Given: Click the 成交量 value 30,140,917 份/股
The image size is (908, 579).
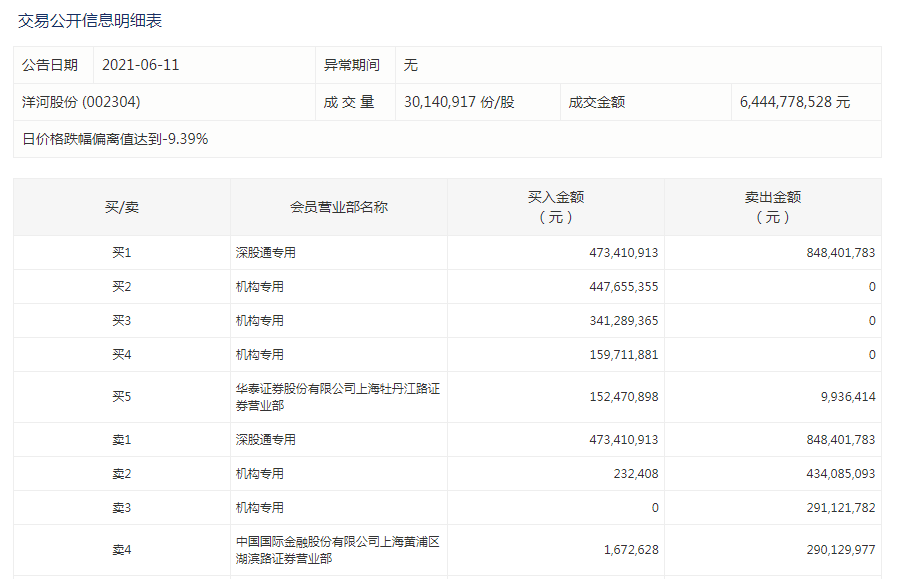Looking at the screenshot, I should tap(459, 102).
